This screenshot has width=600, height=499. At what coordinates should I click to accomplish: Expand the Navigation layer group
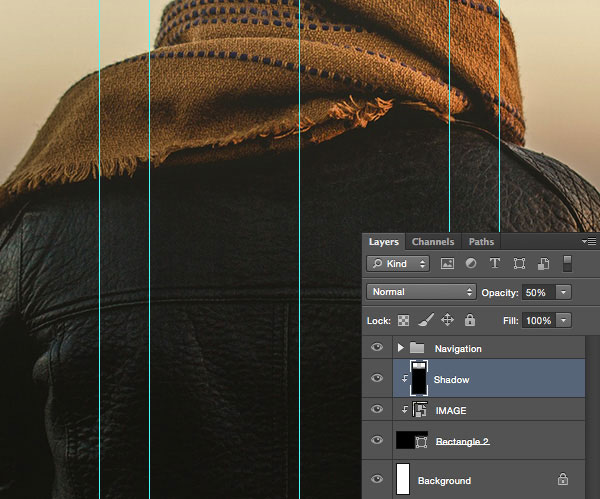pyautogui.click(x=400, y=348)
